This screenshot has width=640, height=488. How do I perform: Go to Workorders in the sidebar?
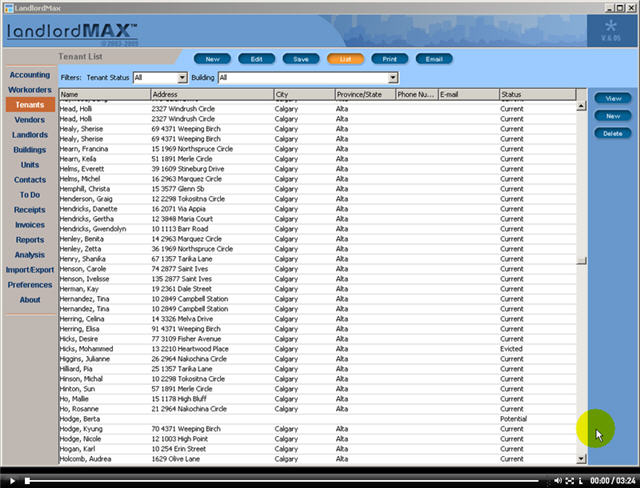(30, 90)
